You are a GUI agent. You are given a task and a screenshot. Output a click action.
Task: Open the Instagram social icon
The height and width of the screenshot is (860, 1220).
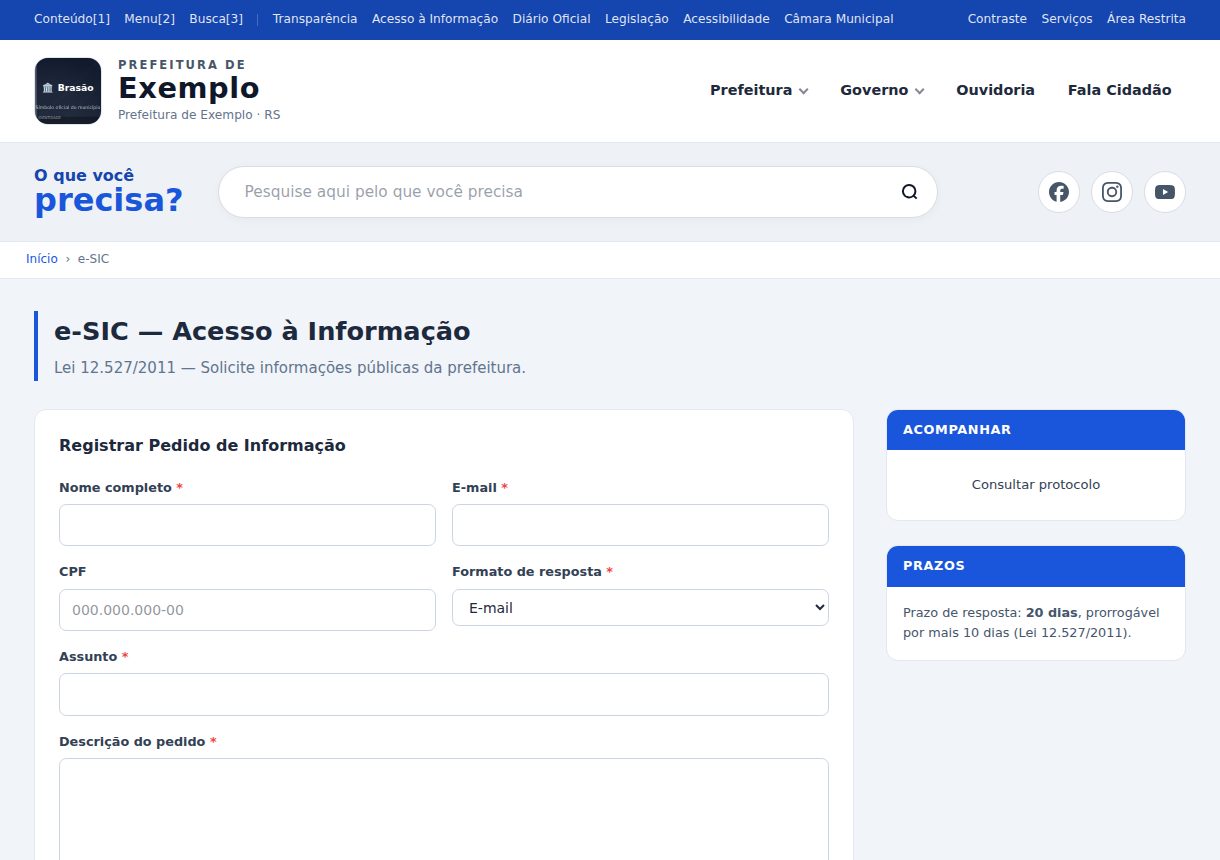click(x=1112, y=192)
